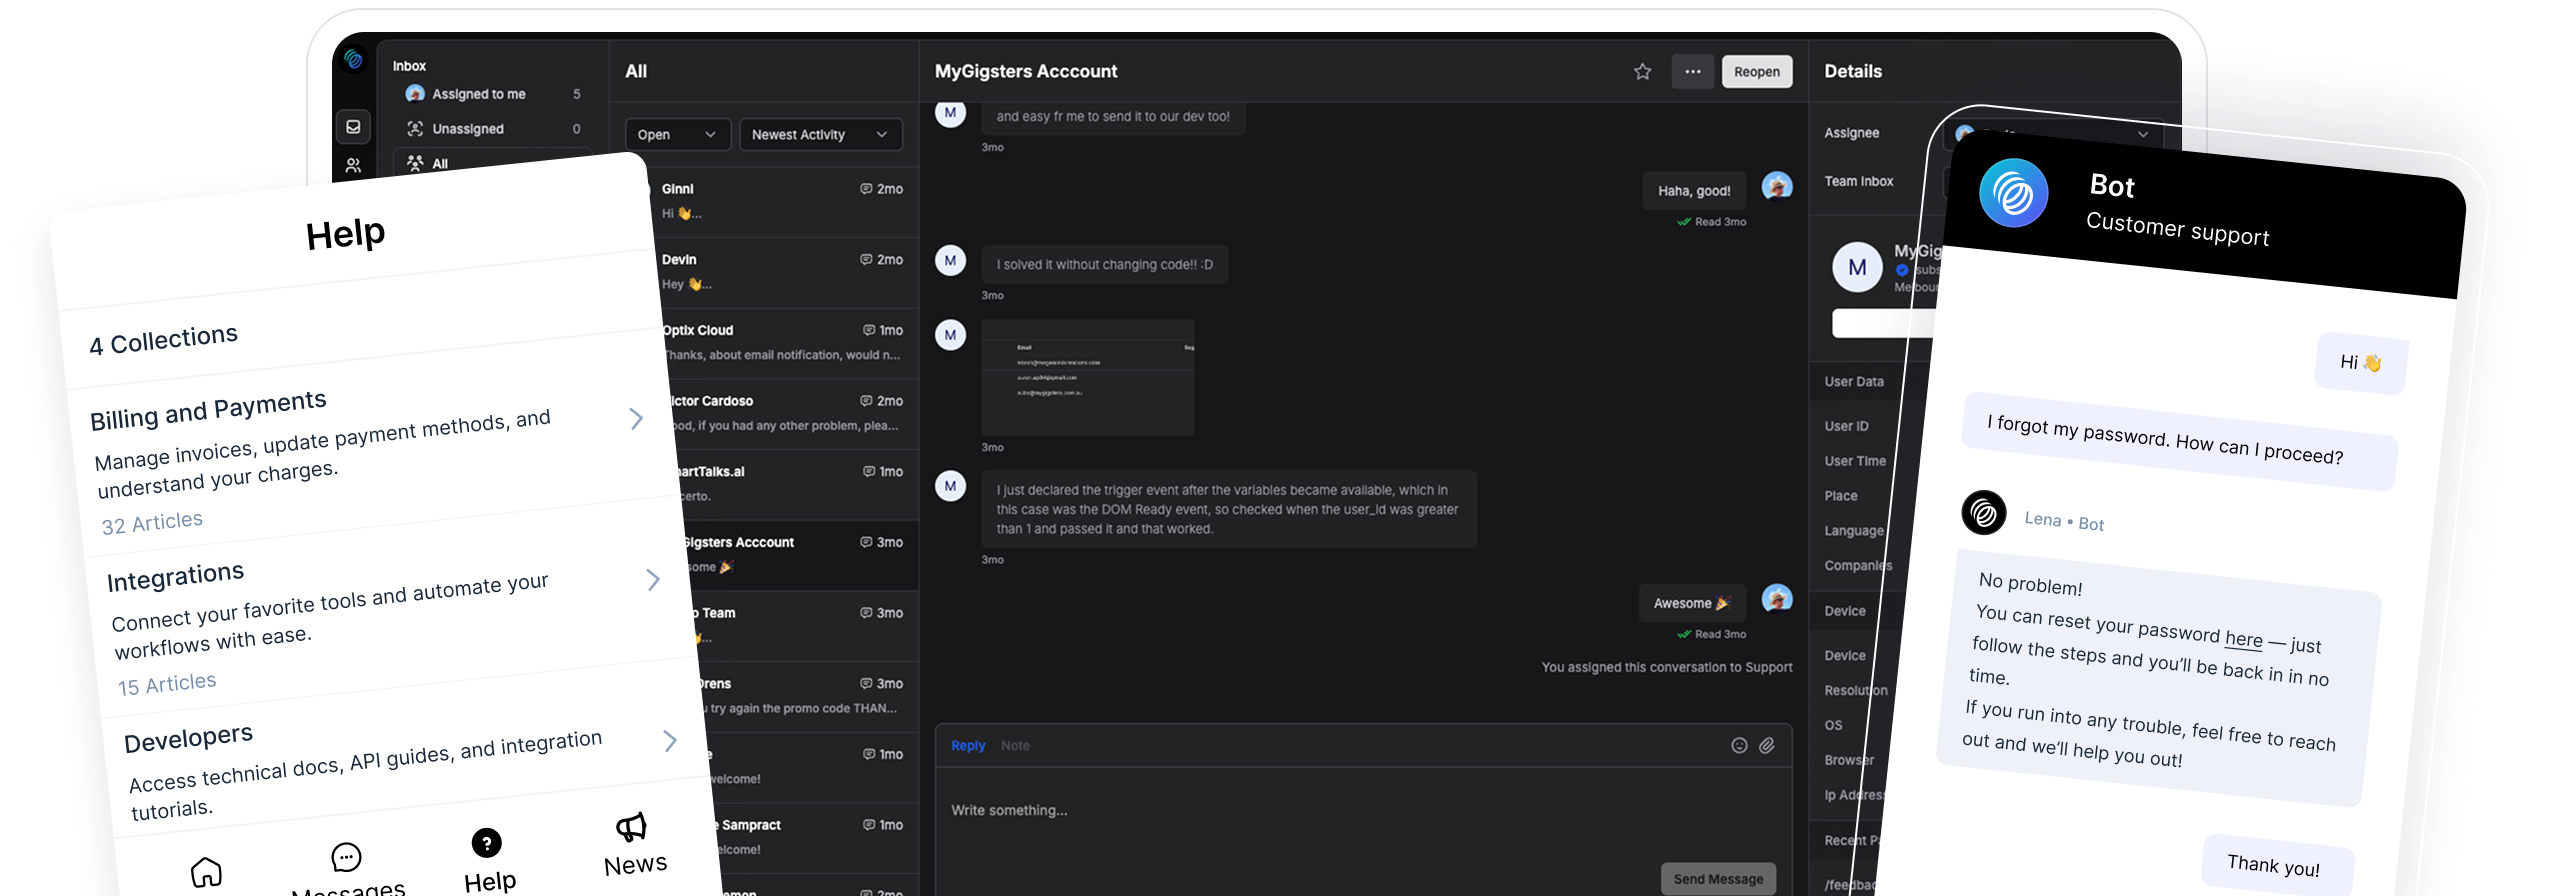The width and height of the screenshot is (2555, 896).
Task: Go to Home tab in help widget
Action: pos(206,872)
